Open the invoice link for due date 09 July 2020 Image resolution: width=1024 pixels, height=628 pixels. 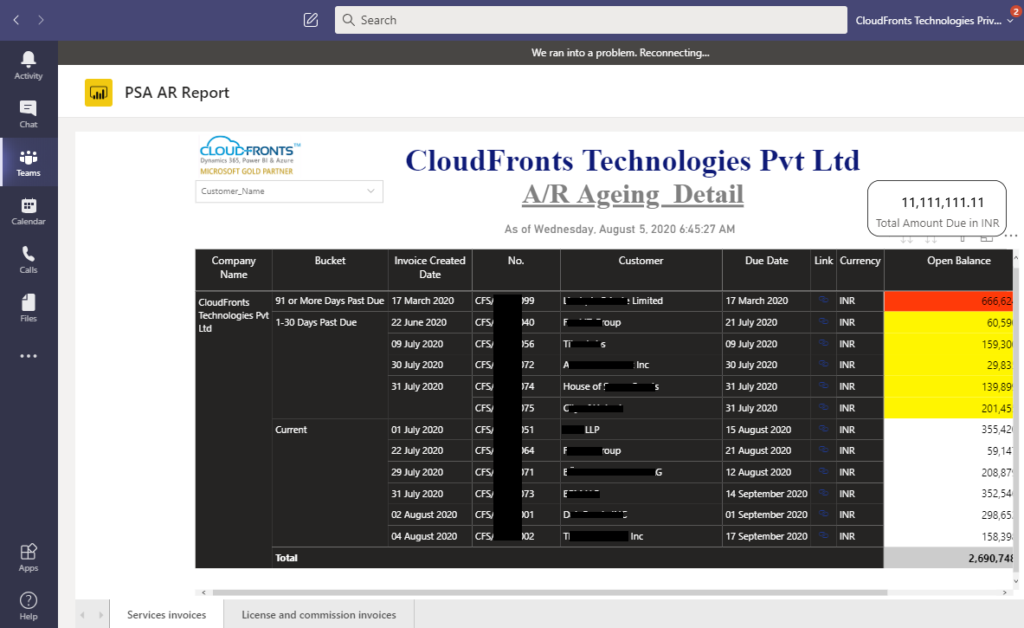tap(823, 343)
